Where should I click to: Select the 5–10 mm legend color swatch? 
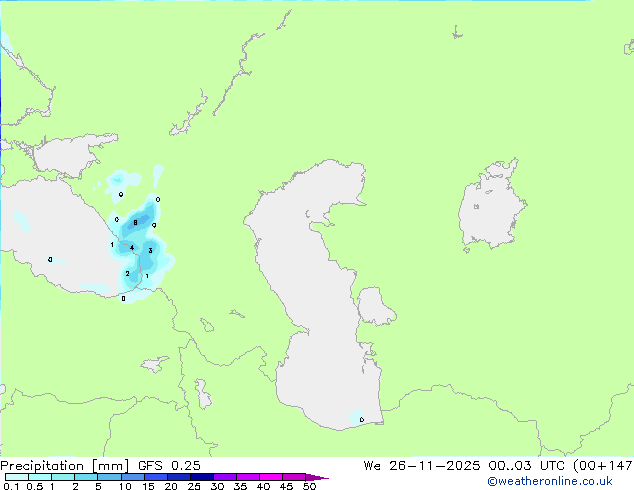pos(109,477)
